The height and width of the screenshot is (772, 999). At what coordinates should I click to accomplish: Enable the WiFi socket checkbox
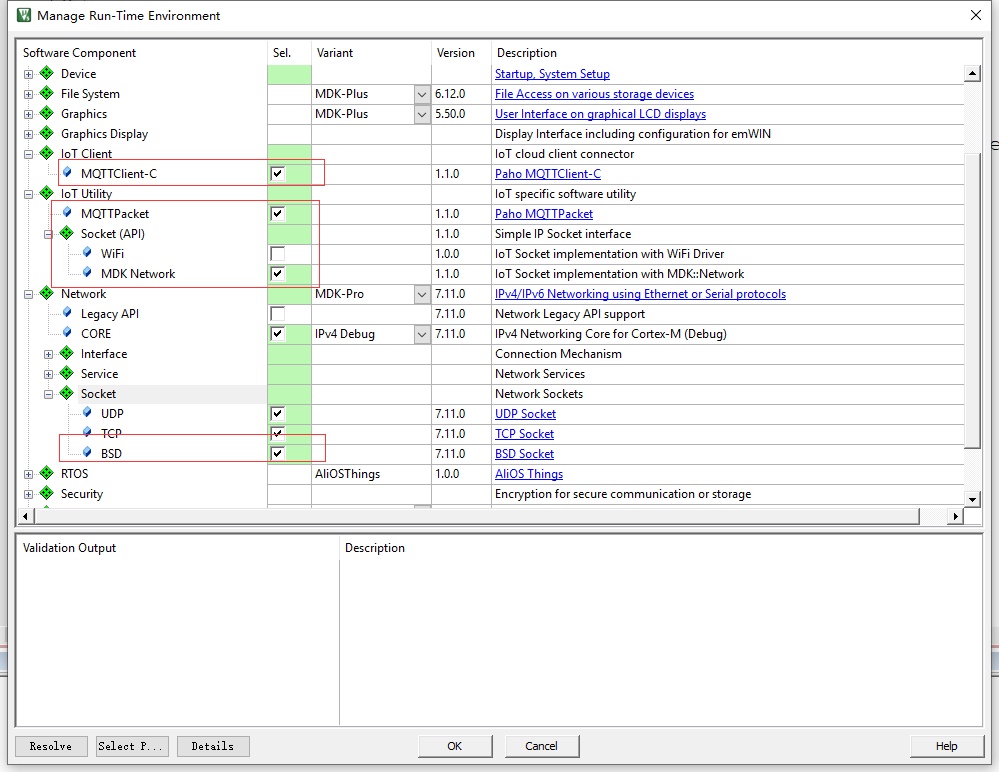coord(277,254)
